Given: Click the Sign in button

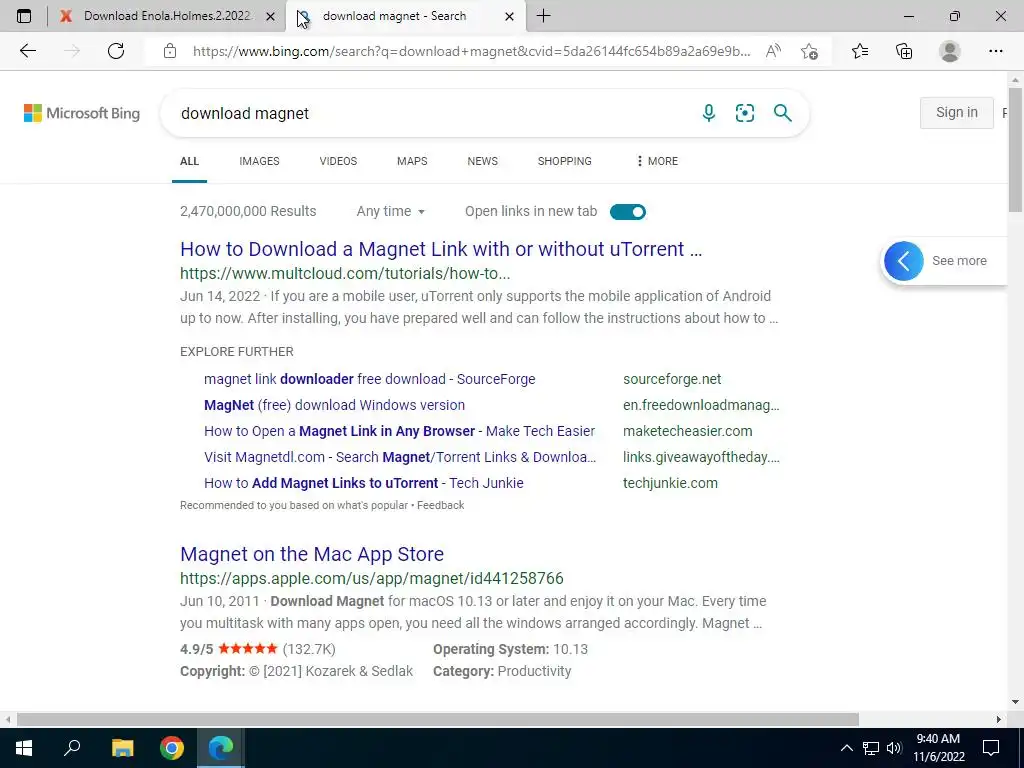Looking at the screenshot, I should pos(957,112).
